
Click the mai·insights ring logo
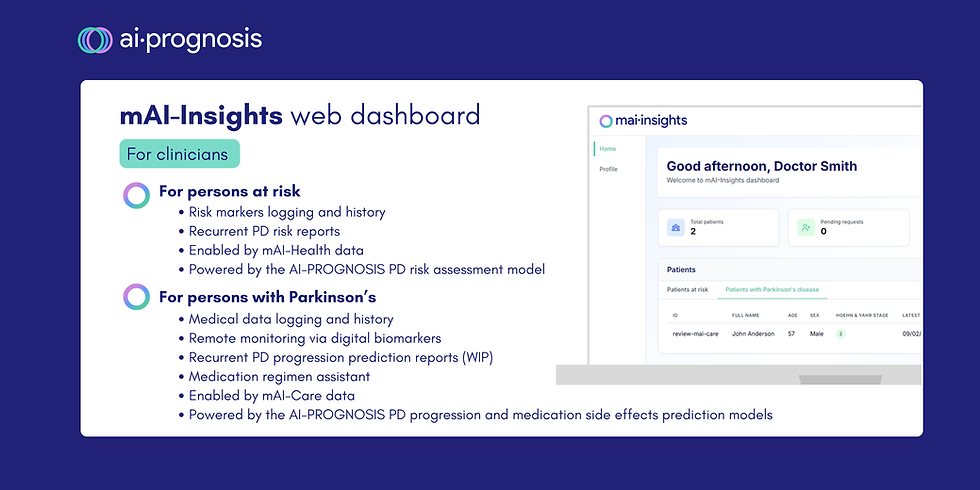coord(605,121)
